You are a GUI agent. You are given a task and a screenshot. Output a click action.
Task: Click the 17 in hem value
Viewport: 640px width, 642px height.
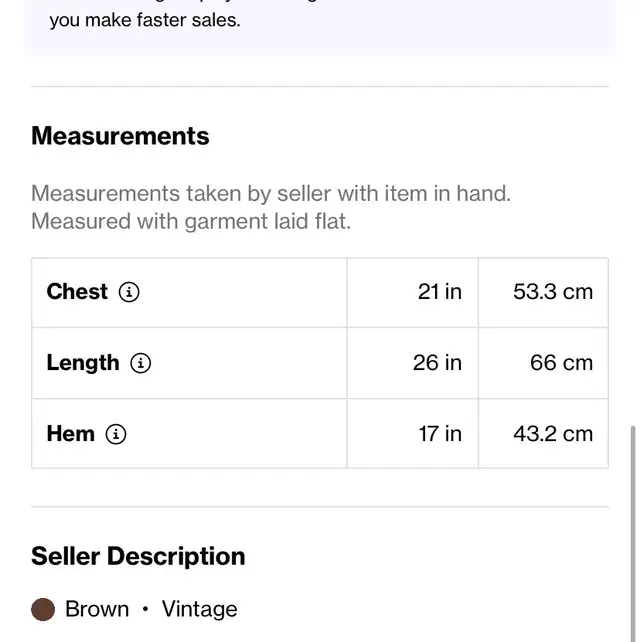440,434
